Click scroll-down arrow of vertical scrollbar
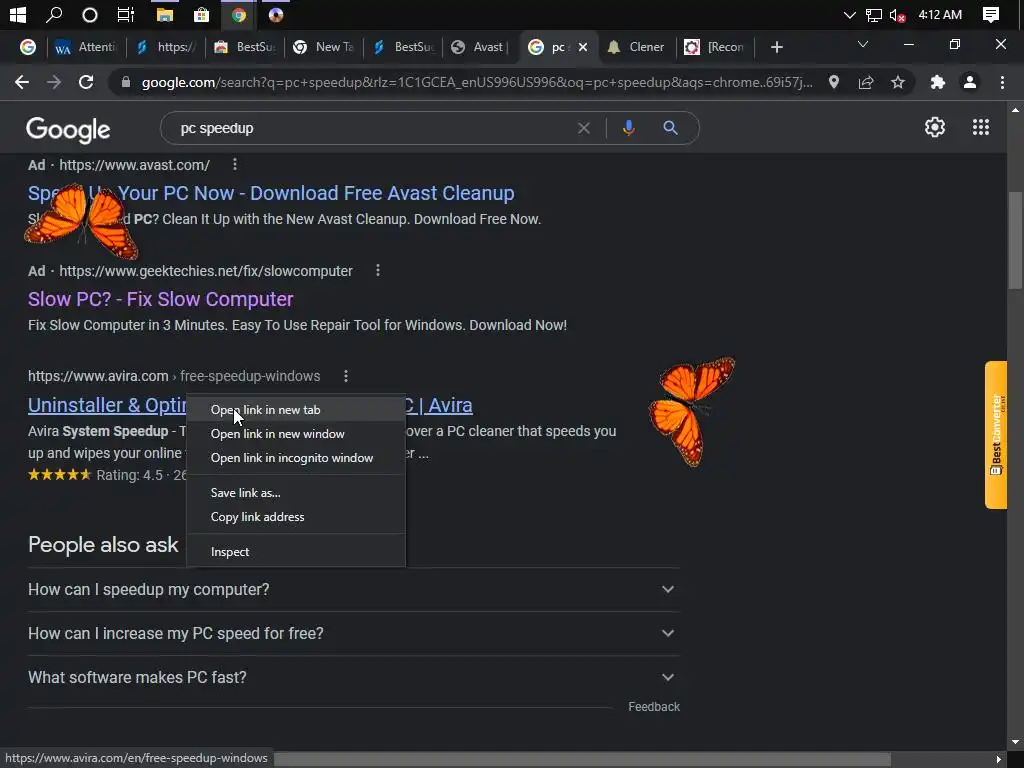The height and width of the screenshot is (768, 1024). [x=1015, y=742]
